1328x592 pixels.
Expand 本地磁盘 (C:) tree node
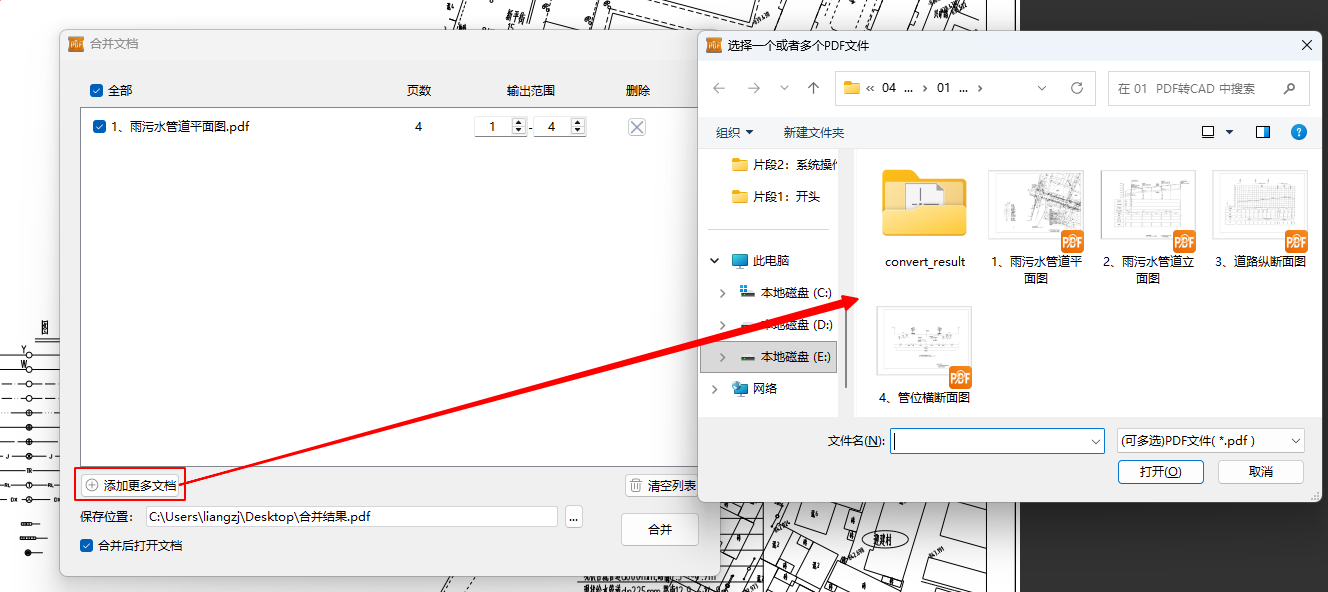click(723, 293)
